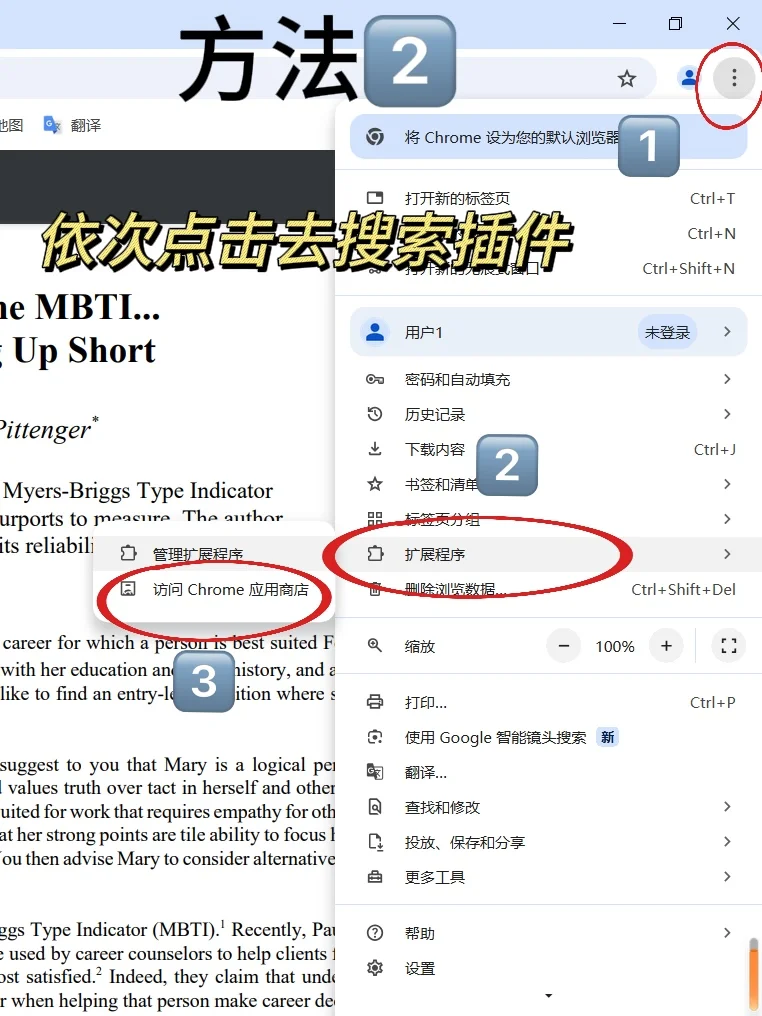
Task: Select 打开新的标签页 menu item
Action: point(548,198)
